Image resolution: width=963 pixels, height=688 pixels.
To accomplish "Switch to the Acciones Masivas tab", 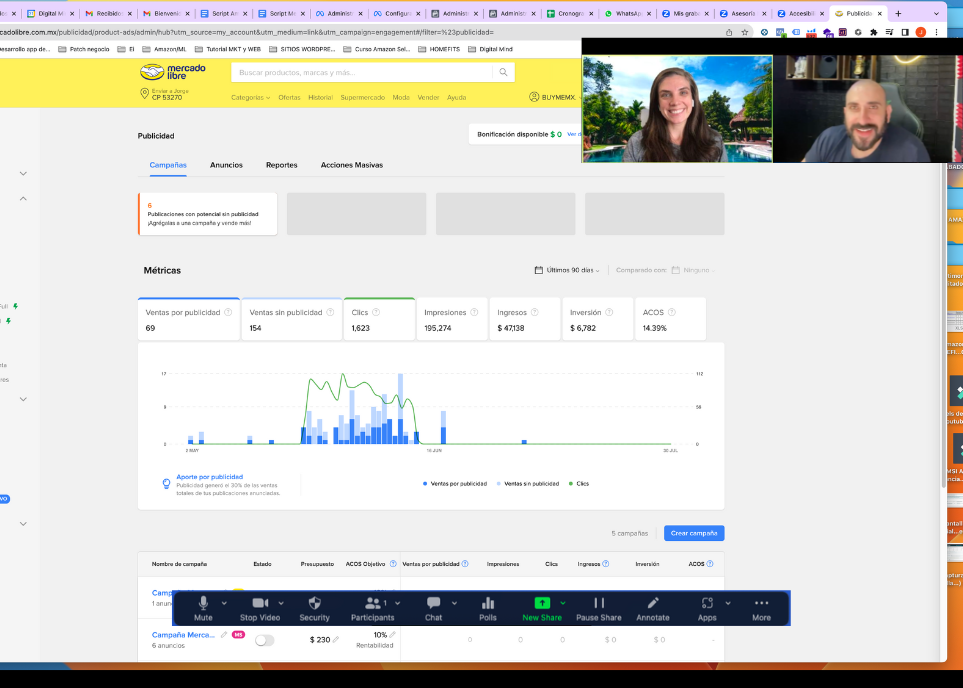I will tap(351, 165).
